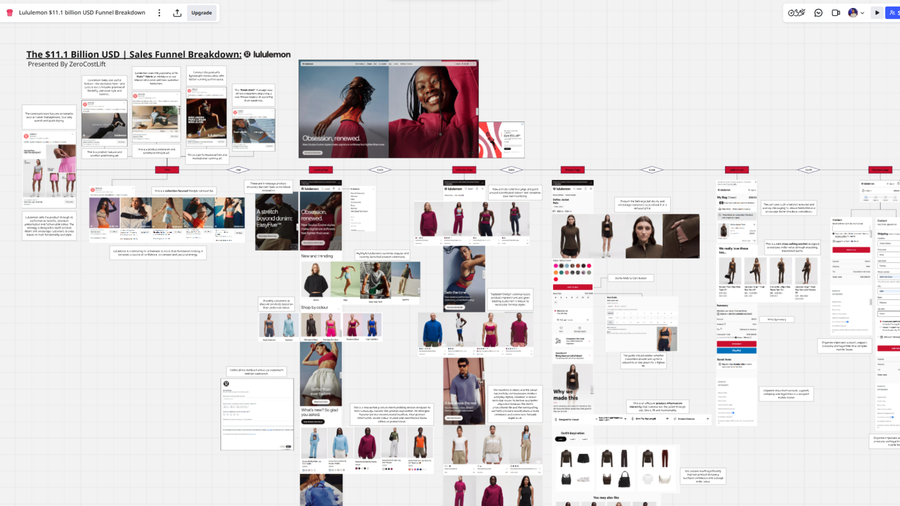Select the 'A stretch beyond denim' image
This screenshot has height=506, width=900.
click(x=277, y=221)
